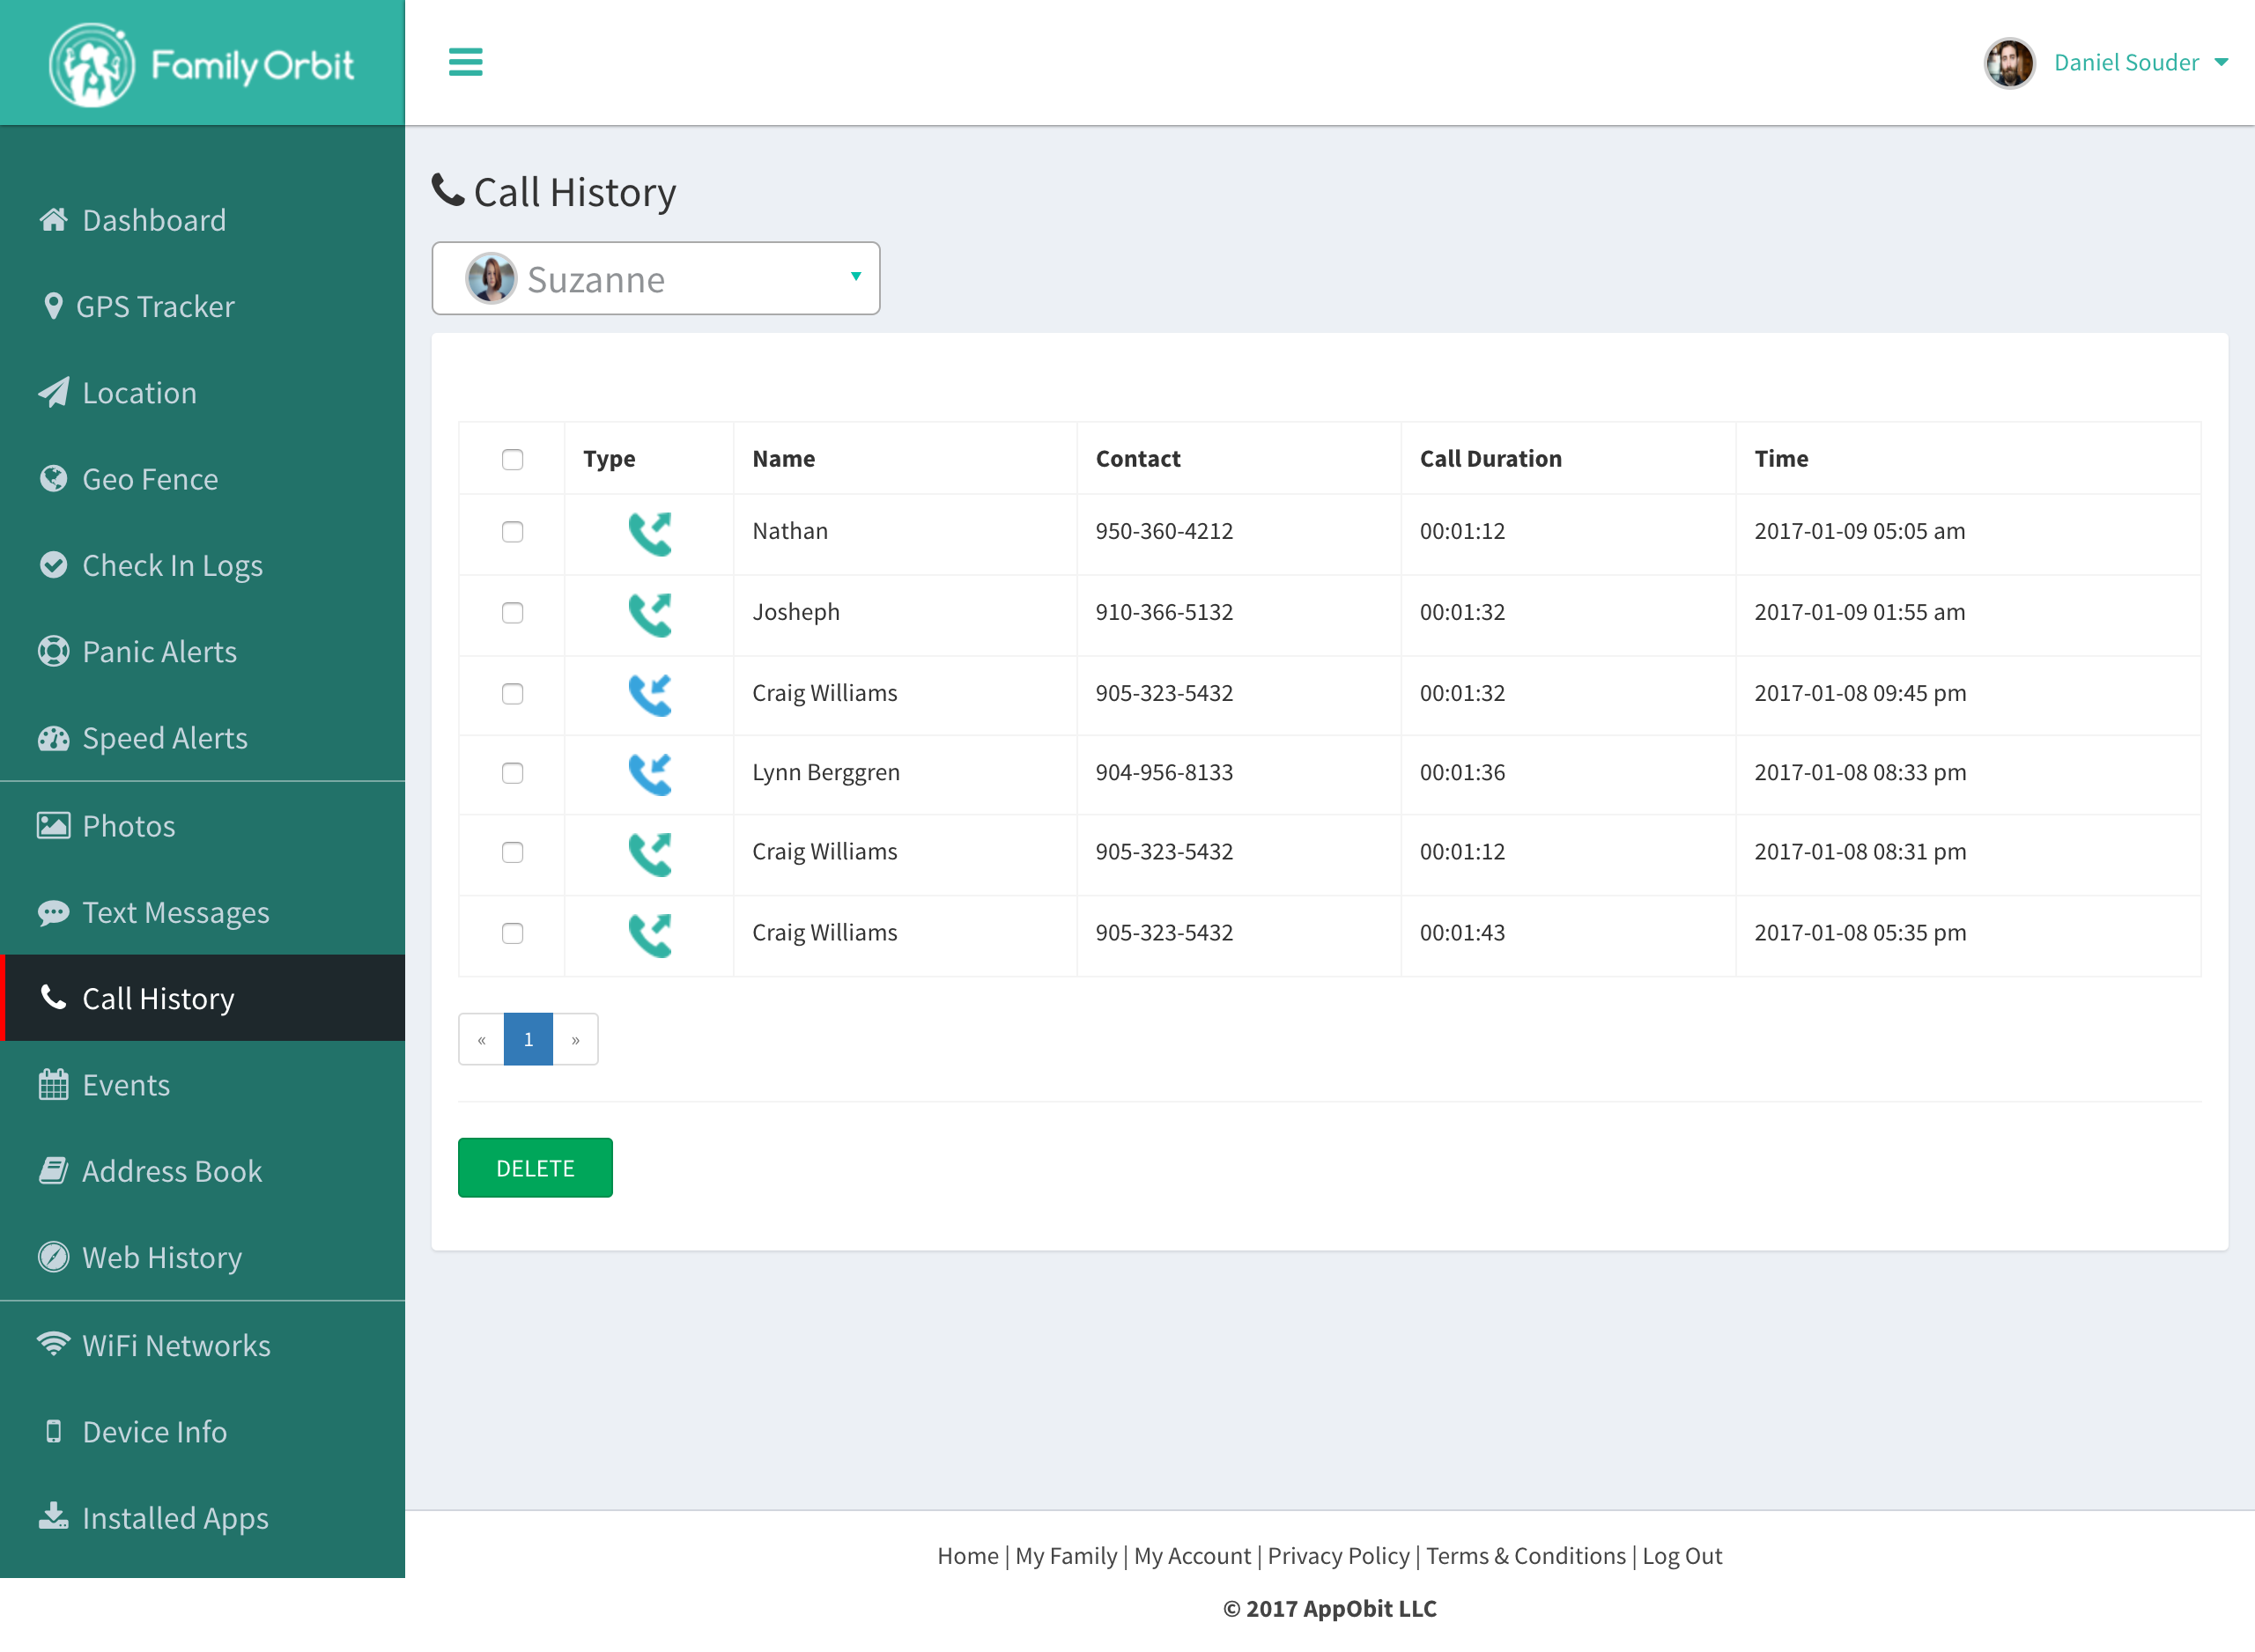Check the box for Nathan's call

point(512,531)
